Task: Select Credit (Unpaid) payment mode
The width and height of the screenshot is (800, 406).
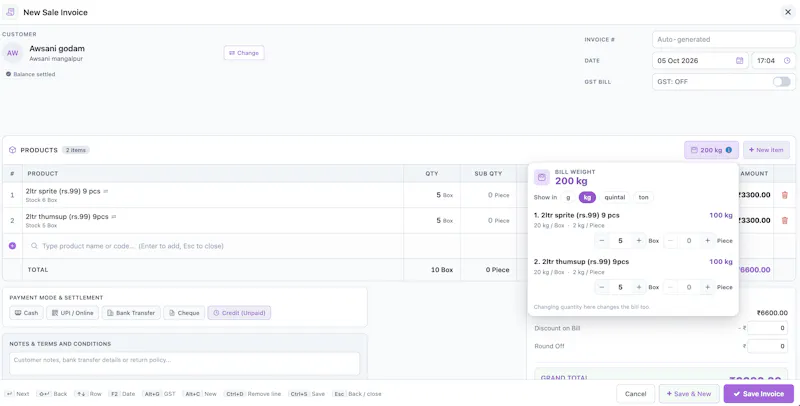Action: click(x=239, y=313)
